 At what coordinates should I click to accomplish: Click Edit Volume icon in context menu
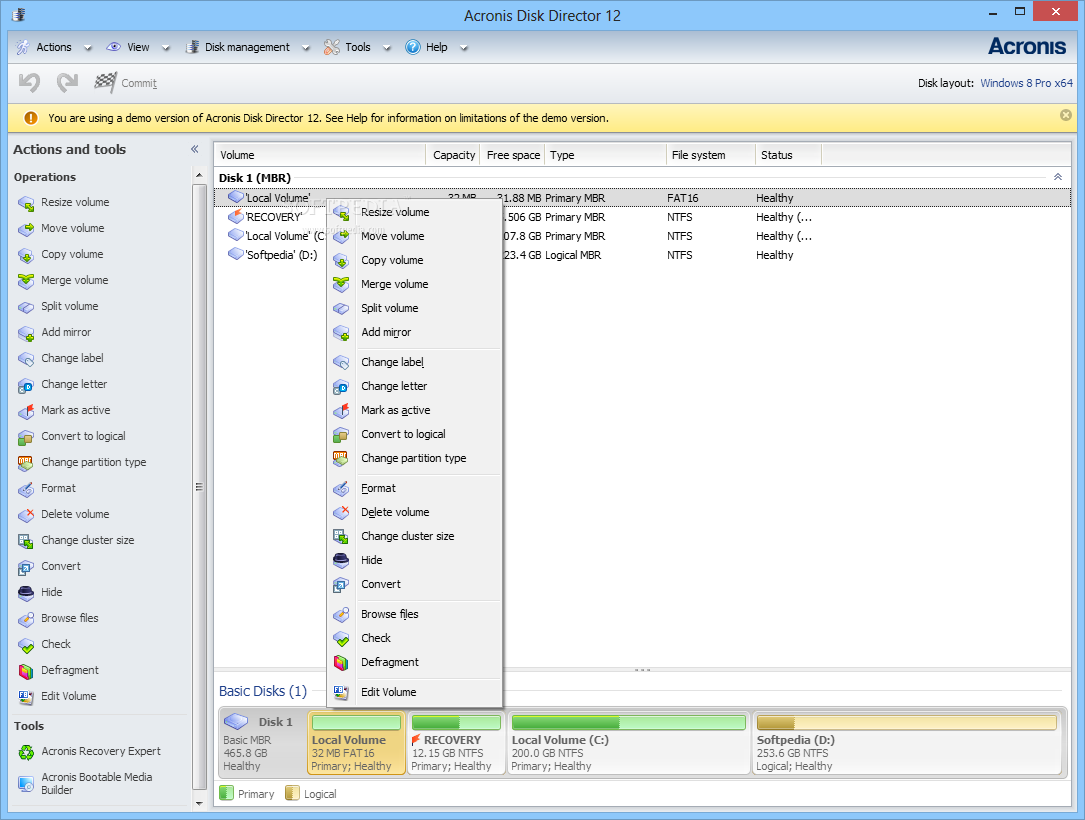click(341, 693)
